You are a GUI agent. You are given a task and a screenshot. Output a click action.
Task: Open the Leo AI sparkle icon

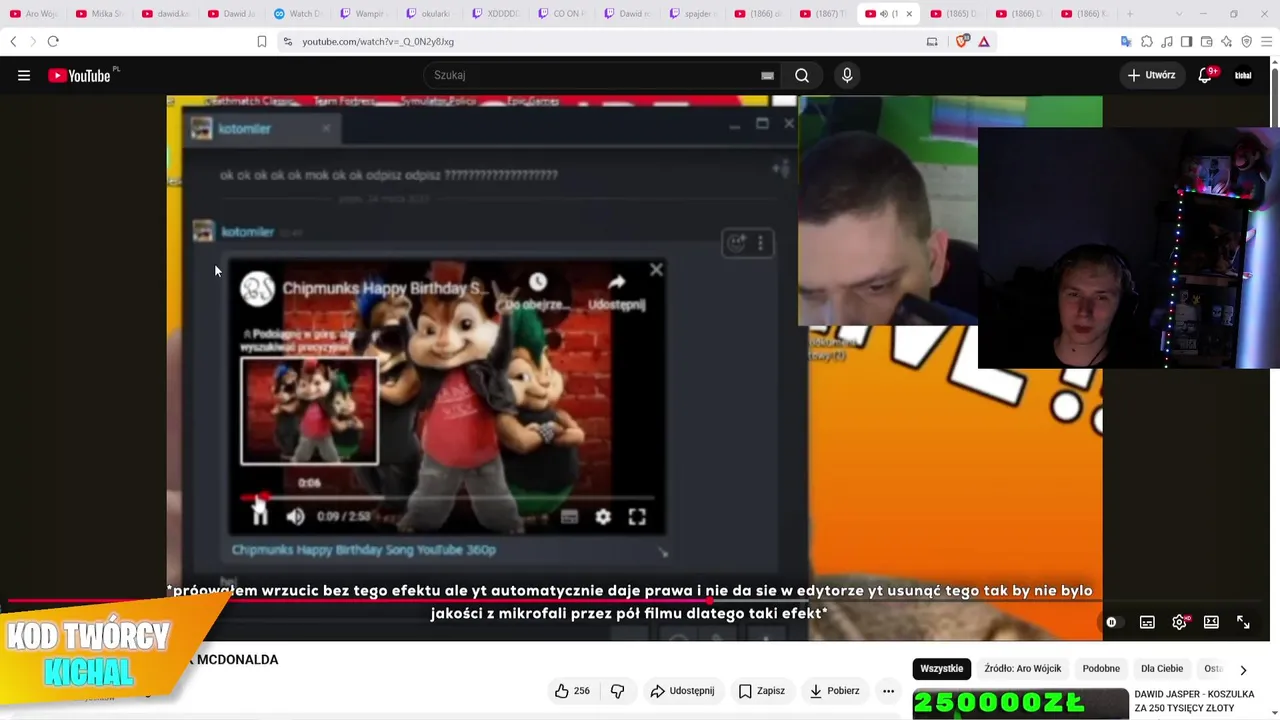point(1227,41)
